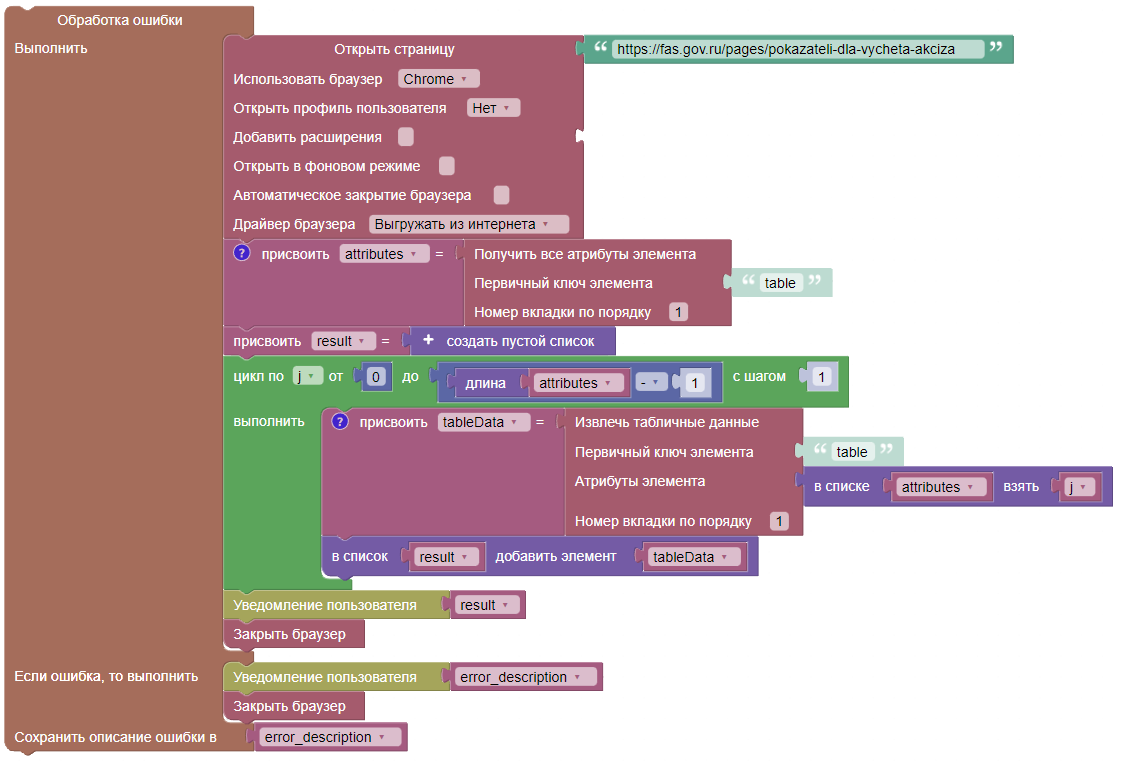Open the Открыть профиль пользователя dropdown showing Нет
The image size is (1121, 761).
coord(493,108)
